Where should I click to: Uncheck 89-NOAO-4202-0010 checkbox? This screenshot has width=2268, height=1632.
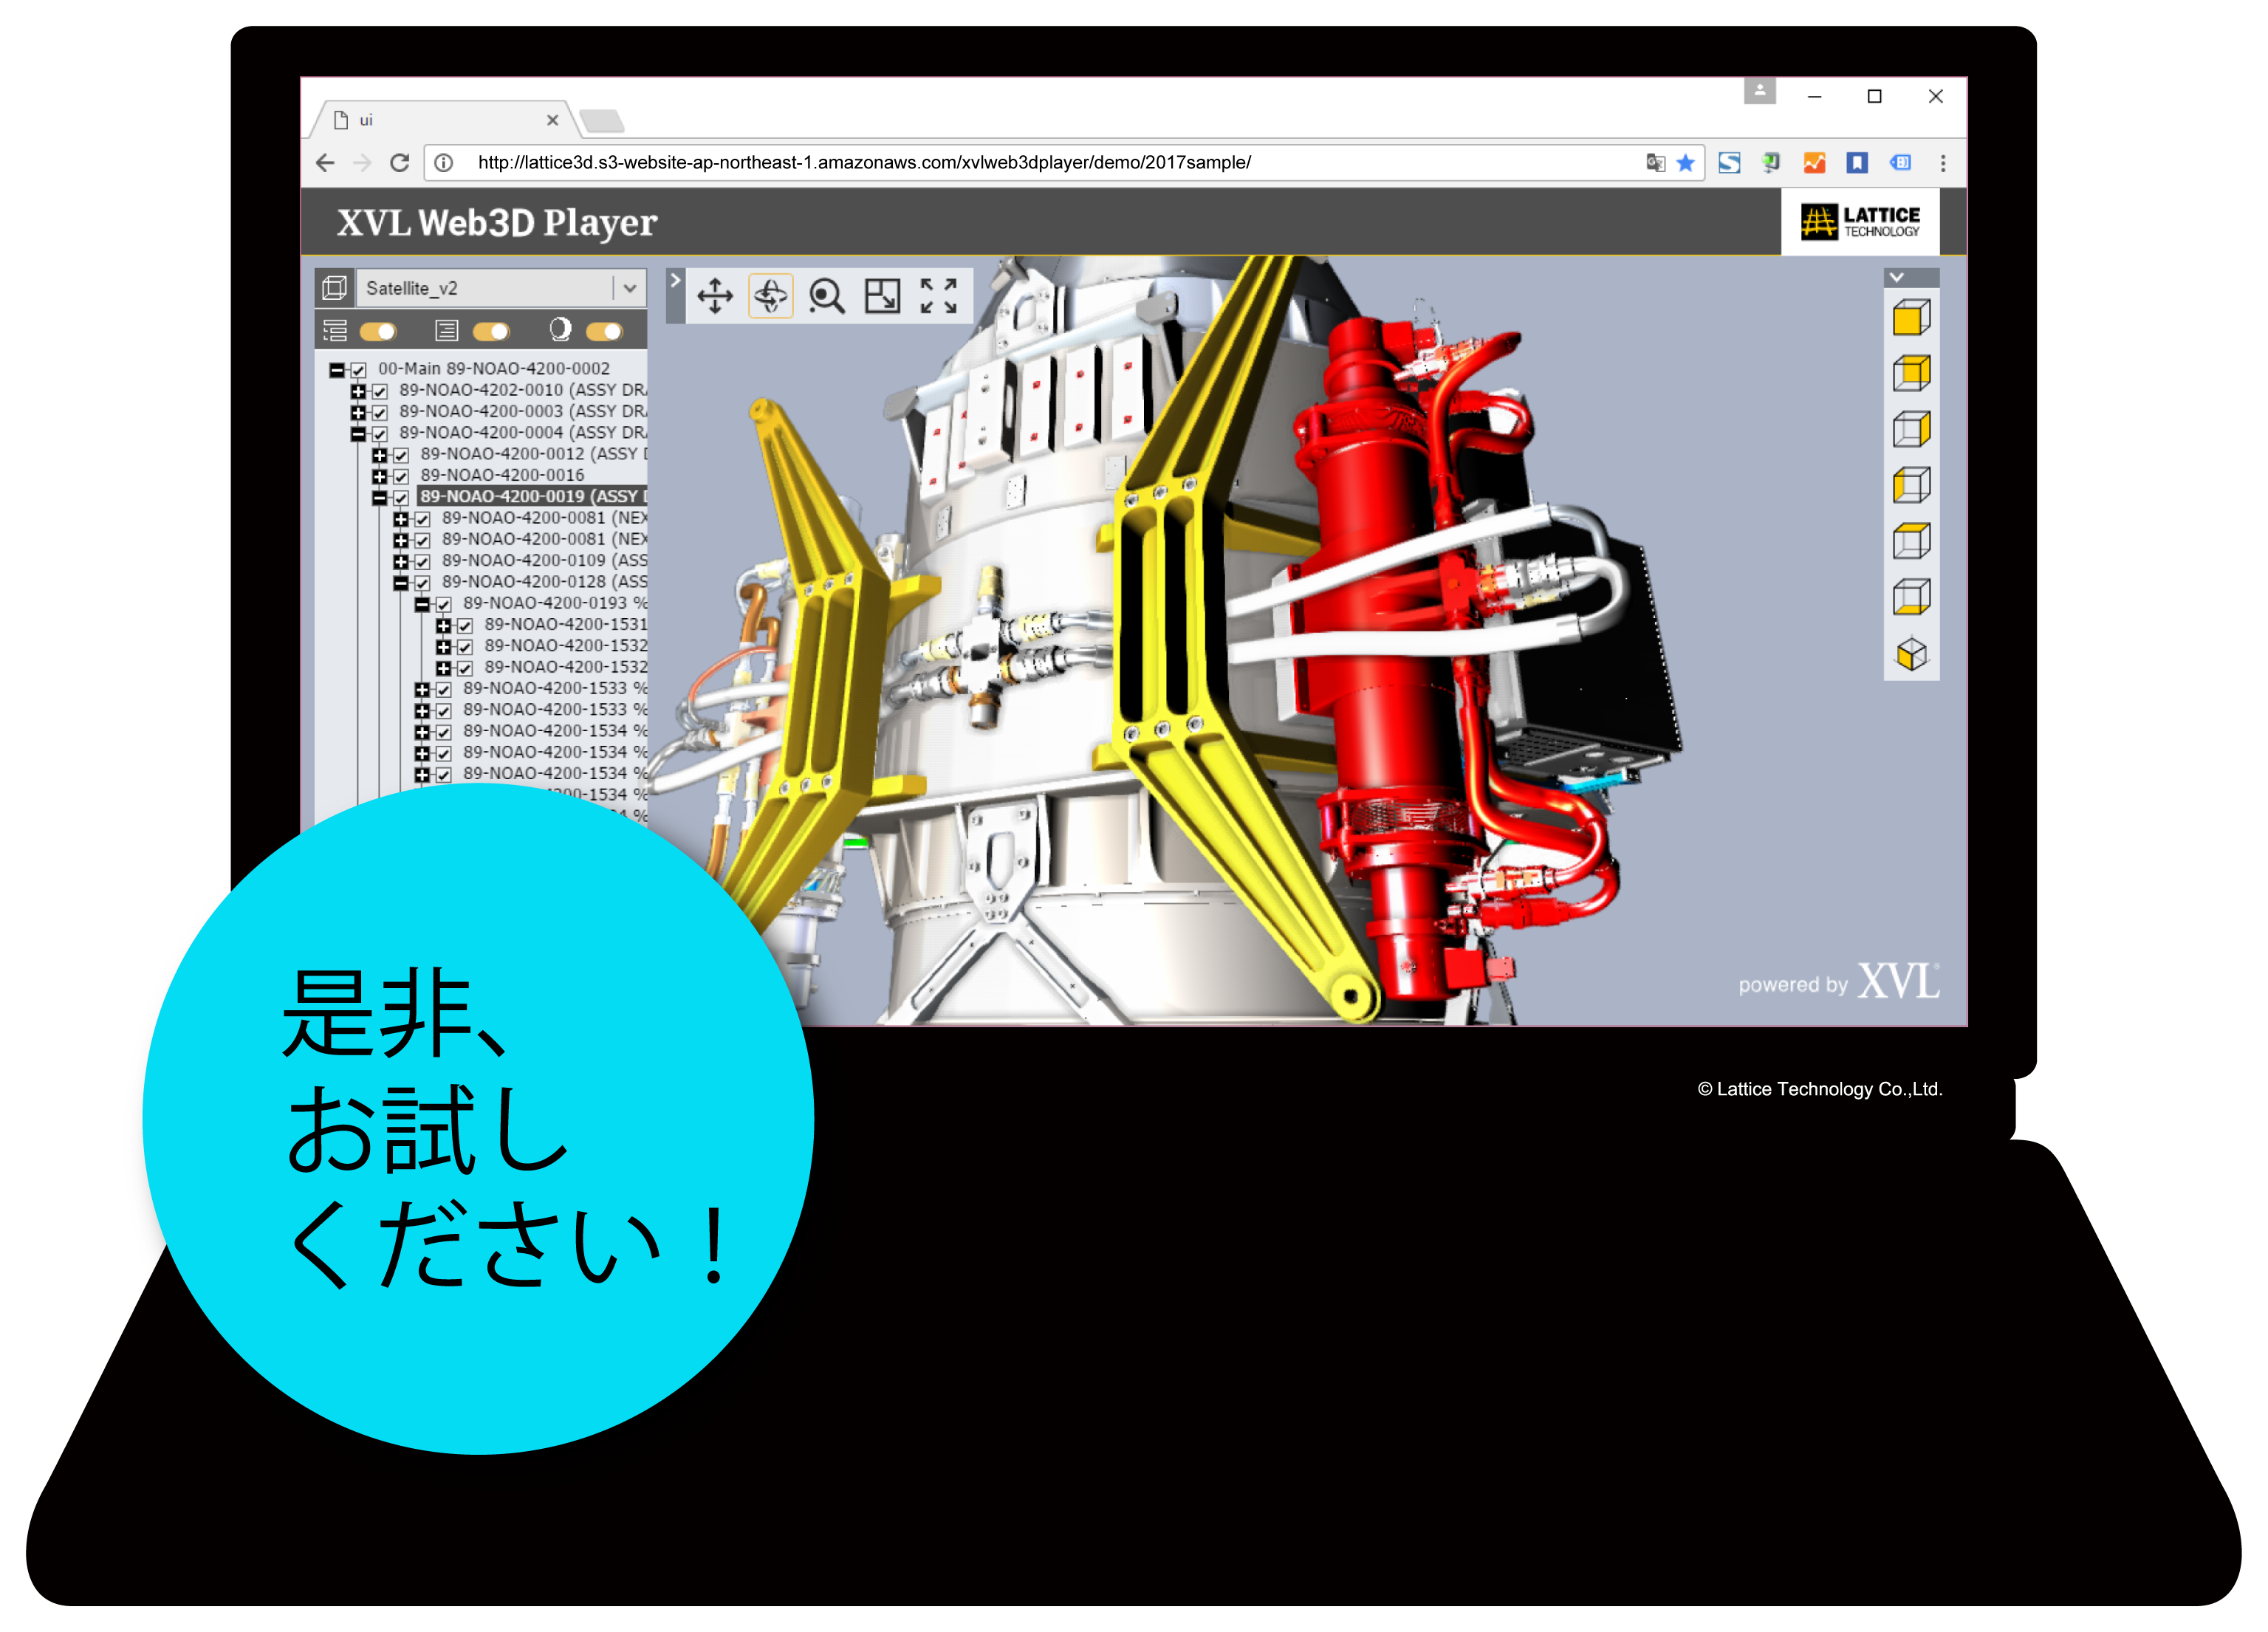click(379, 391)
